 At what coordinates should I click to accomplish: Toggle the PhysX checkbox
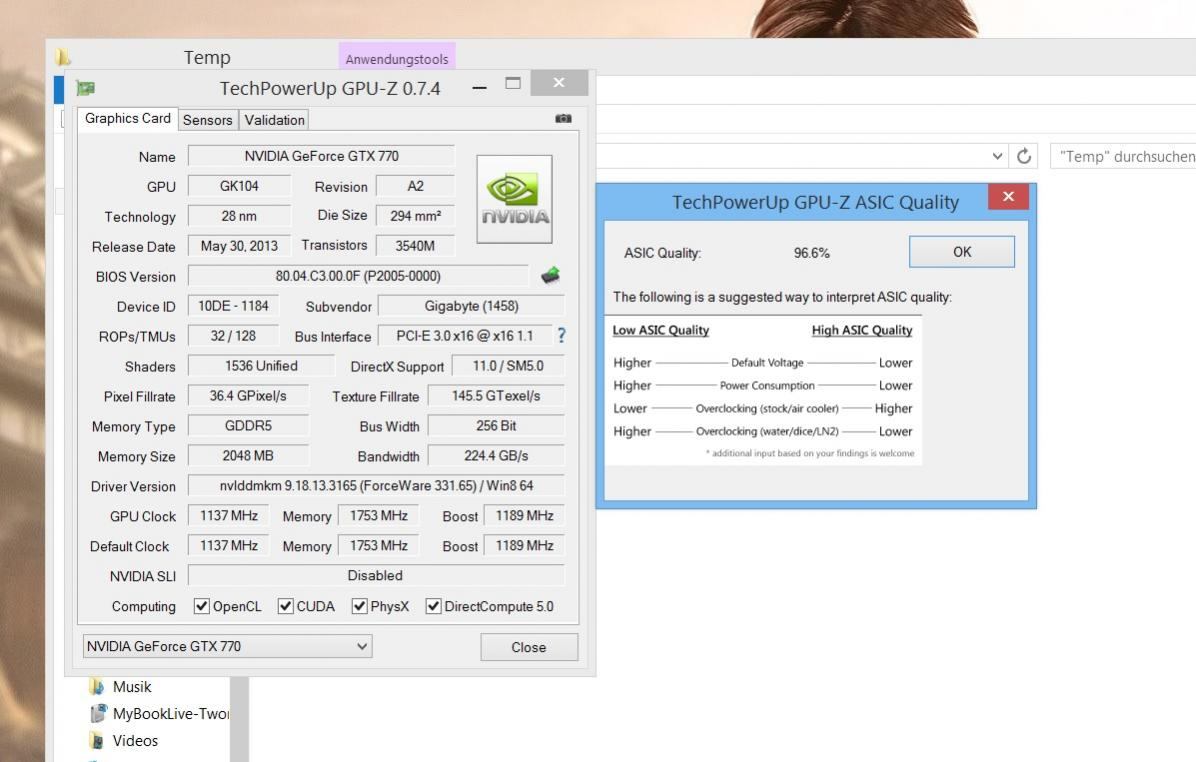pos(359,606)
